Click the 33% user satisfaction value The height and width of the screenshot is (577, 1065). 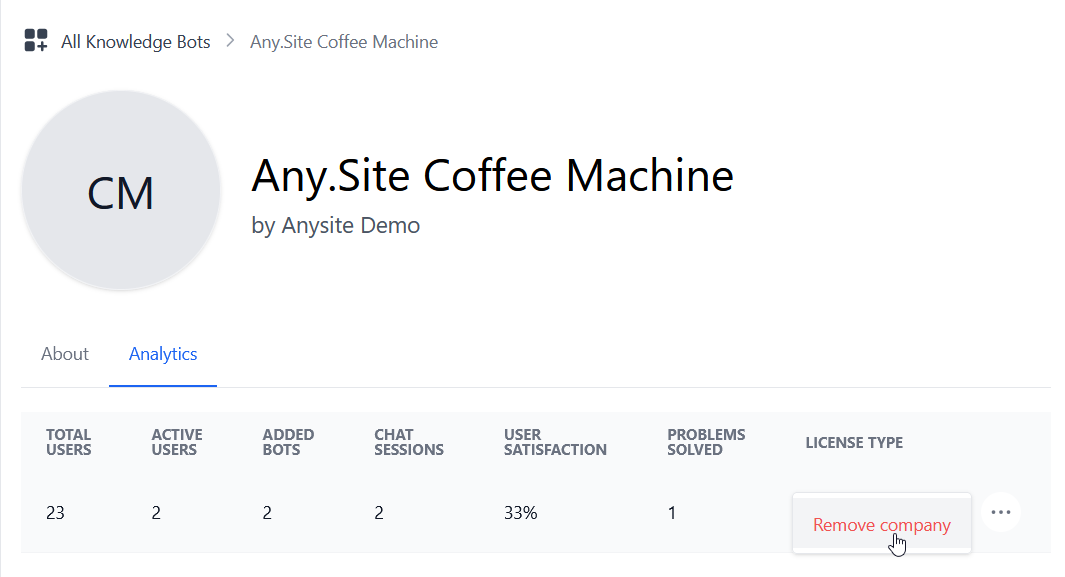click(x=521, y=513)
